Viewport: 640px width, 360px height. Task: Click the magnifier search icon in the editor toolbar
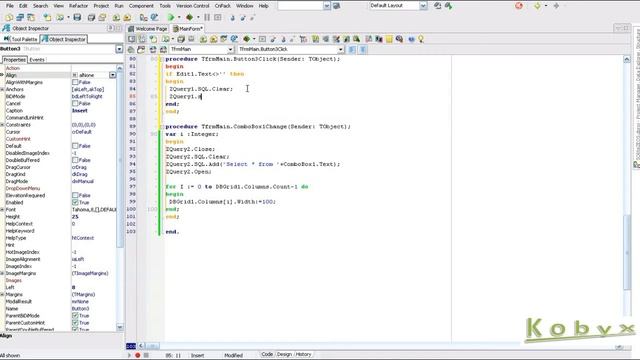pos(399,39)
